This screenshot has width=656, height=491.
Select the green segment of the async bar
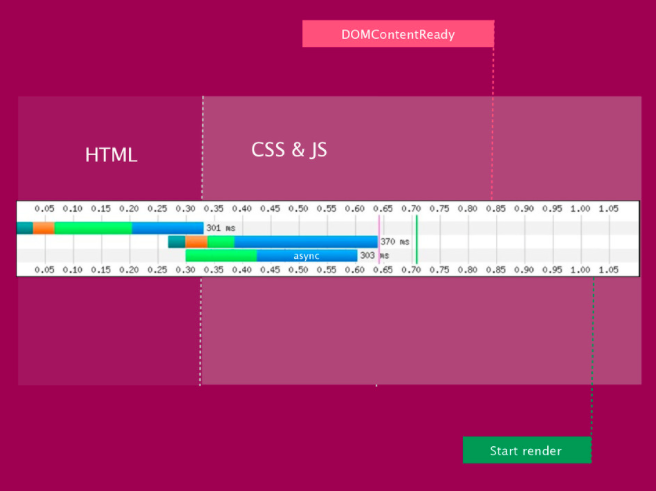click(221, 256)
